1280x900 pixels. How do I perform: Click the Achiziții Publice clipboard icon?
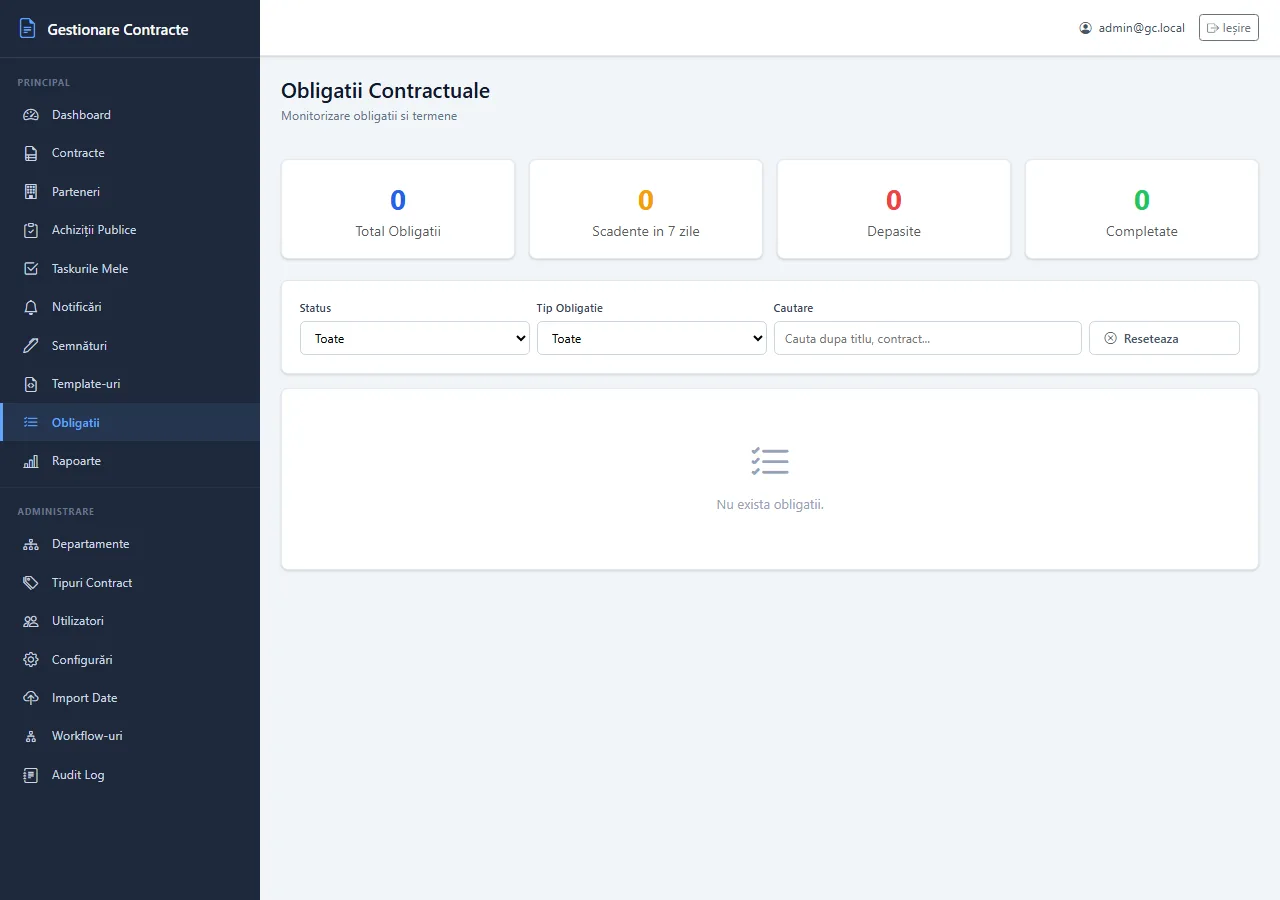point(31,230)
